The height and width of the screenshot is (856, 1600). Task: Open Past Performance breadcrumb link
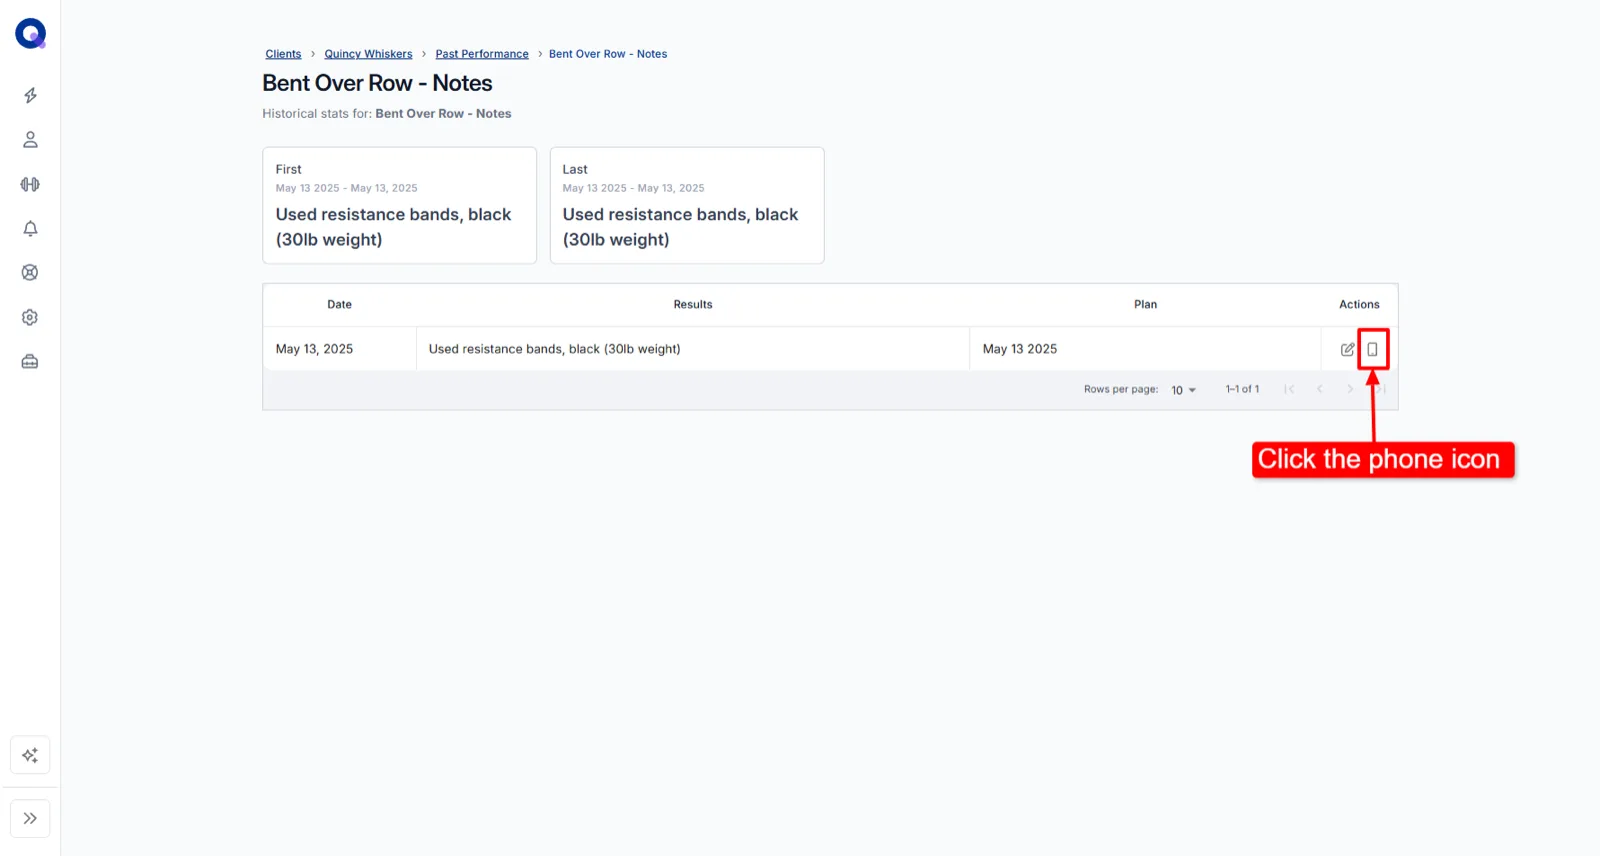tap(482, 54)
